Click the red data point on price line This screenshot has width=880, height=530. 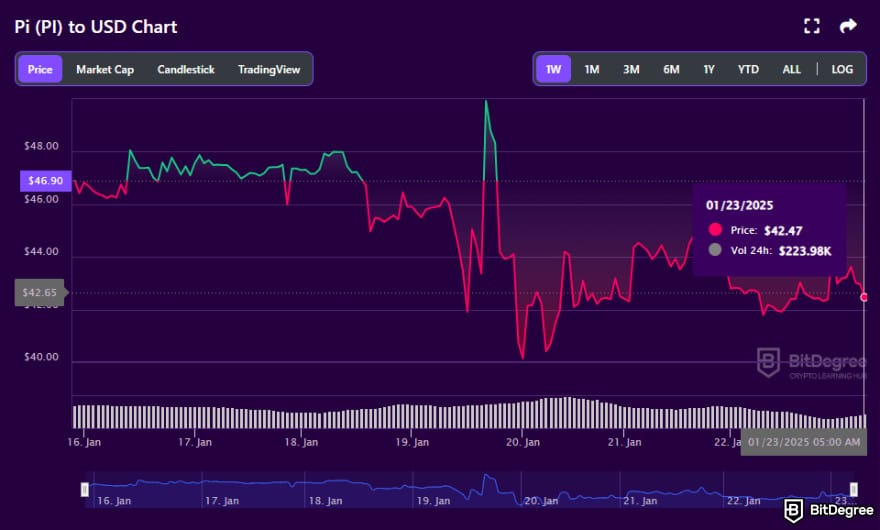pyautogui.click(x=864, y=297)
